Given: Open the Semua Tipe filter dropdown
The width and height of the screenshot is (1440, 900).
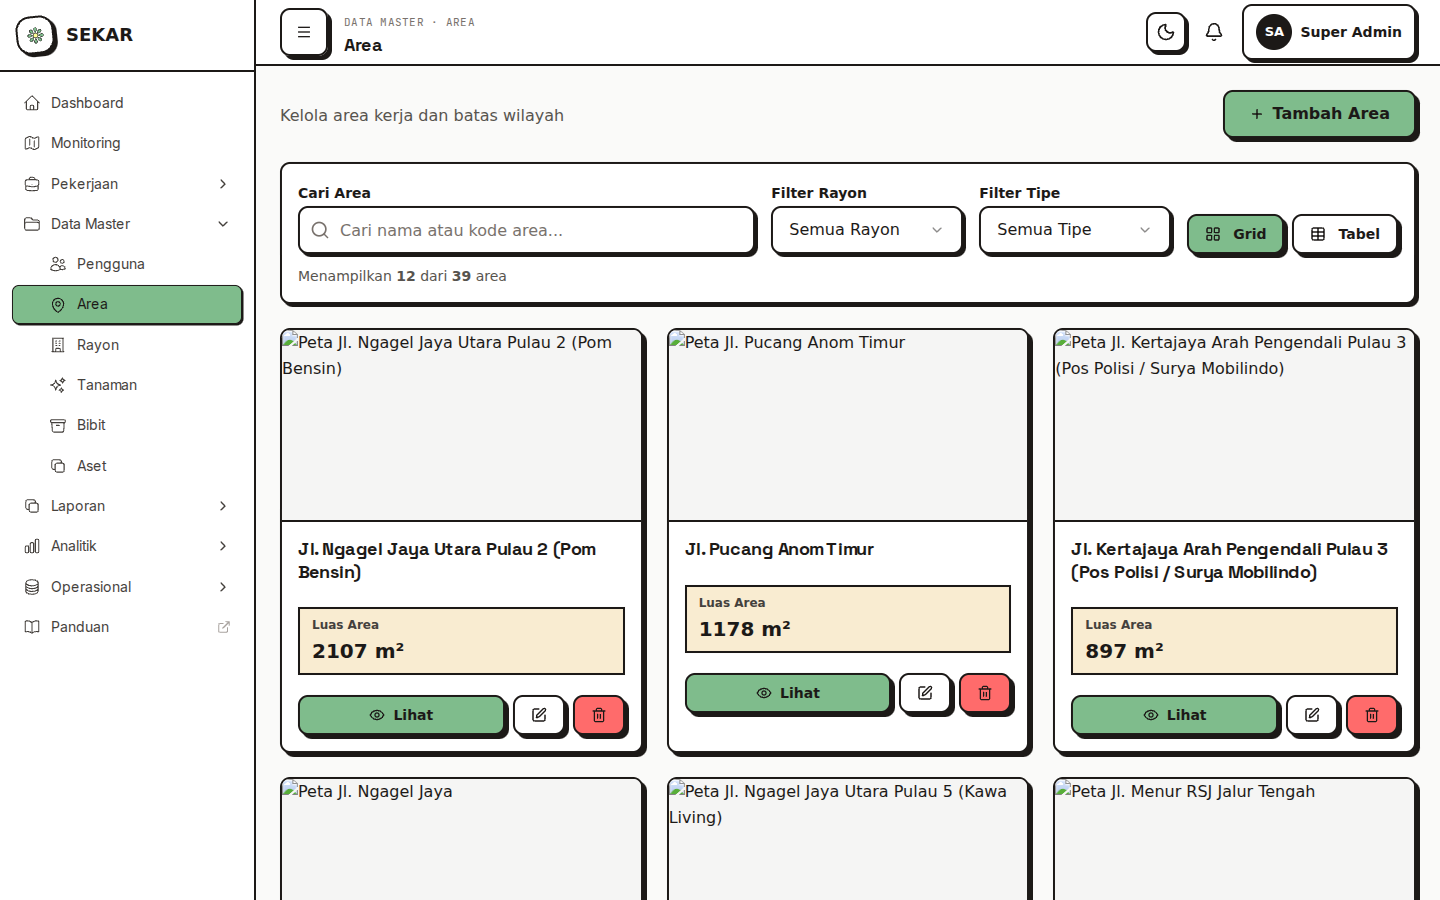Looking at the screenshot, I should (x=1075, y=230).
